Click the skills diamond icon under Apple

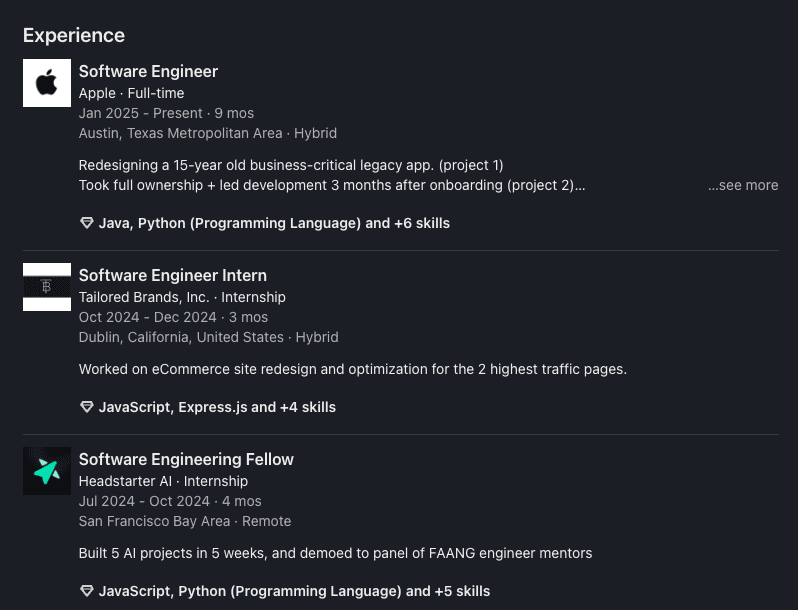point(86,223)
